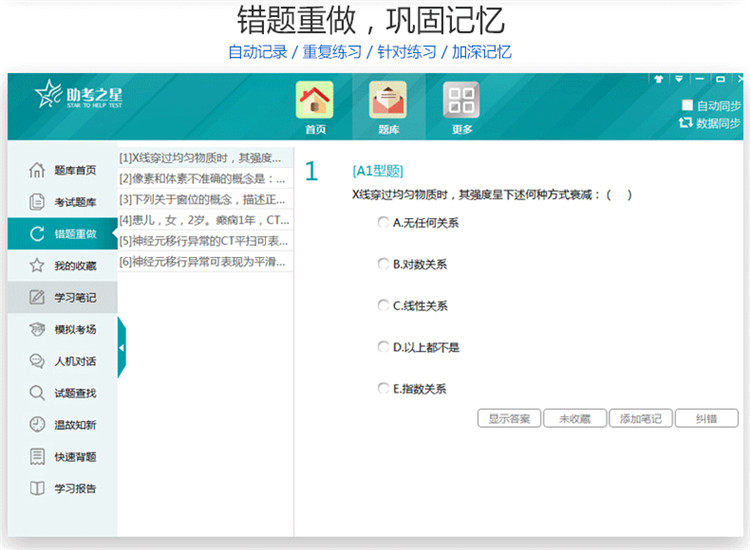750x550 pixels.
Task: Open the 题库 envelope icon
Action: (388, 99)
